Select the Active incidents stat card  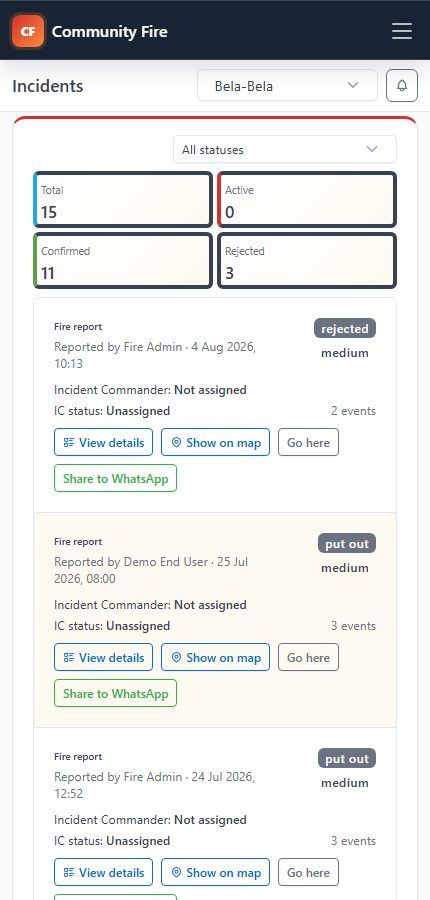[307, 200]
